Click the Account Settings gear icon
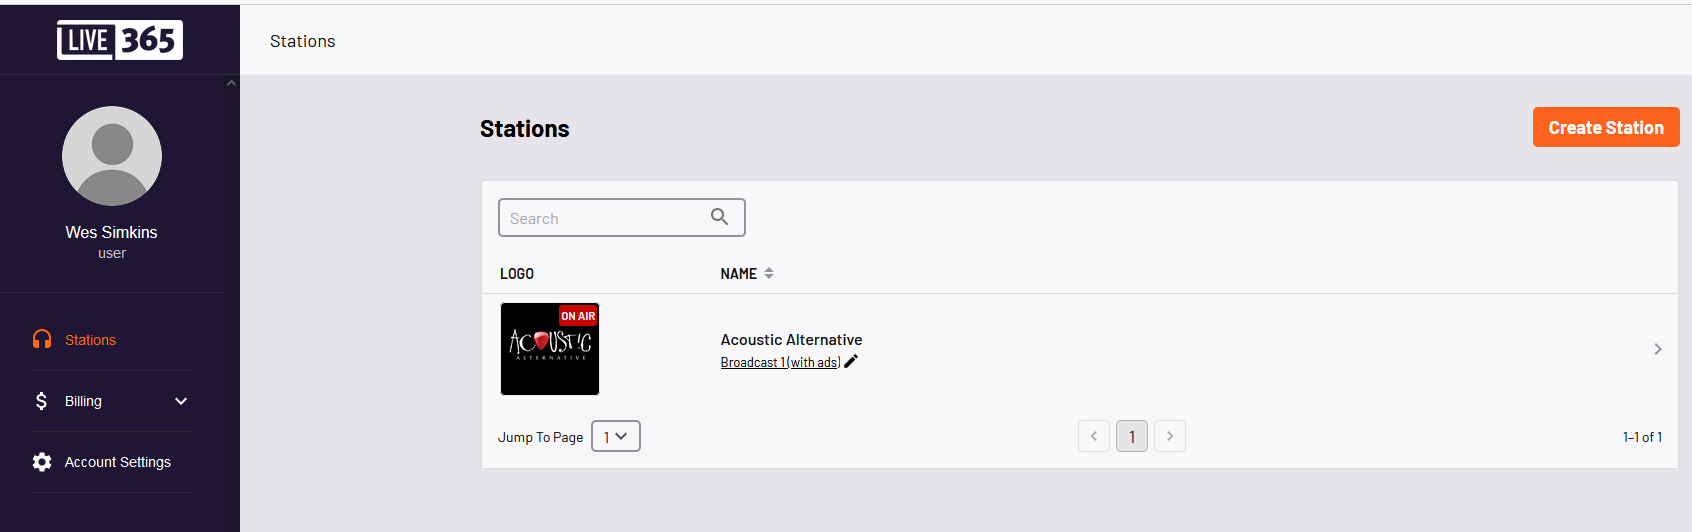The height and width of the screenshot is (532, 1692). tap(42, 462)
